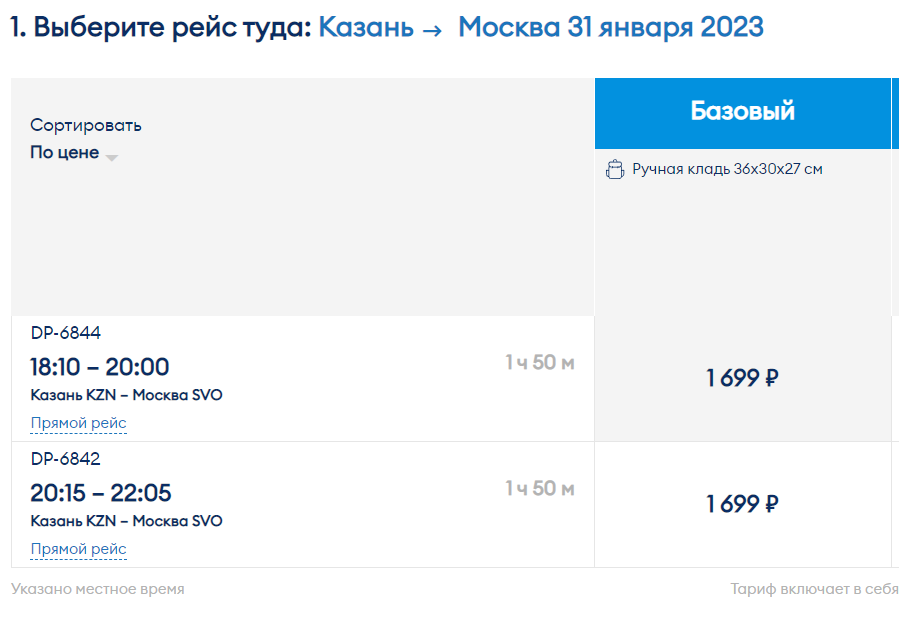Select flight number DP-6844
Viewport: 899px width, 627px height.
click(65, 333)
